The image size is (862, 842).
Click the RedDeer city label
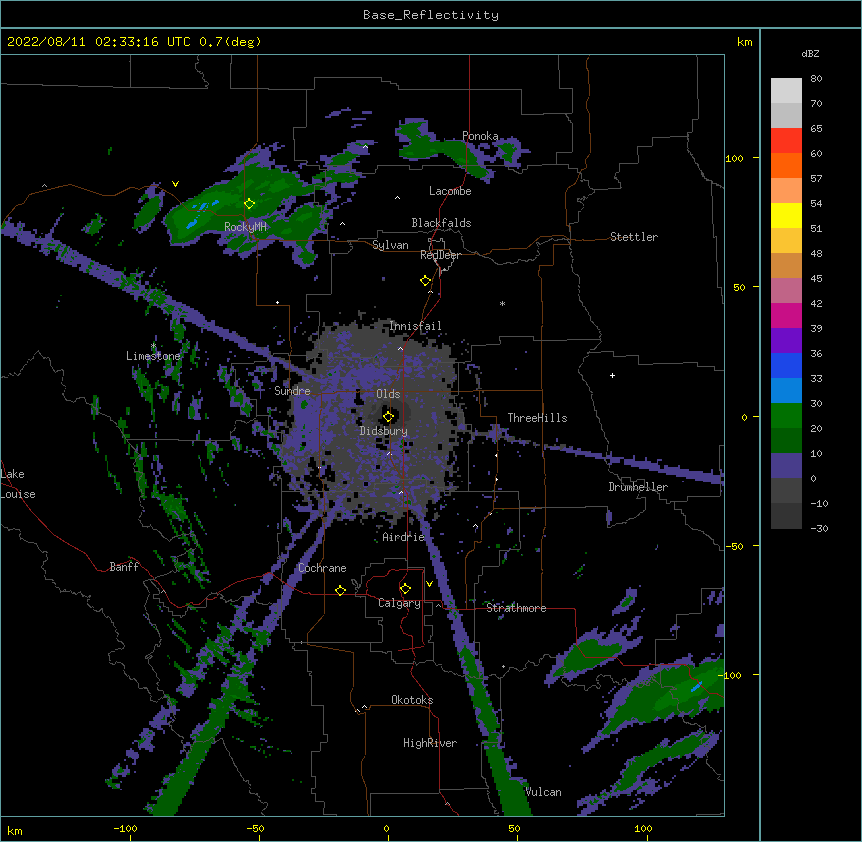tap(440, 255)
